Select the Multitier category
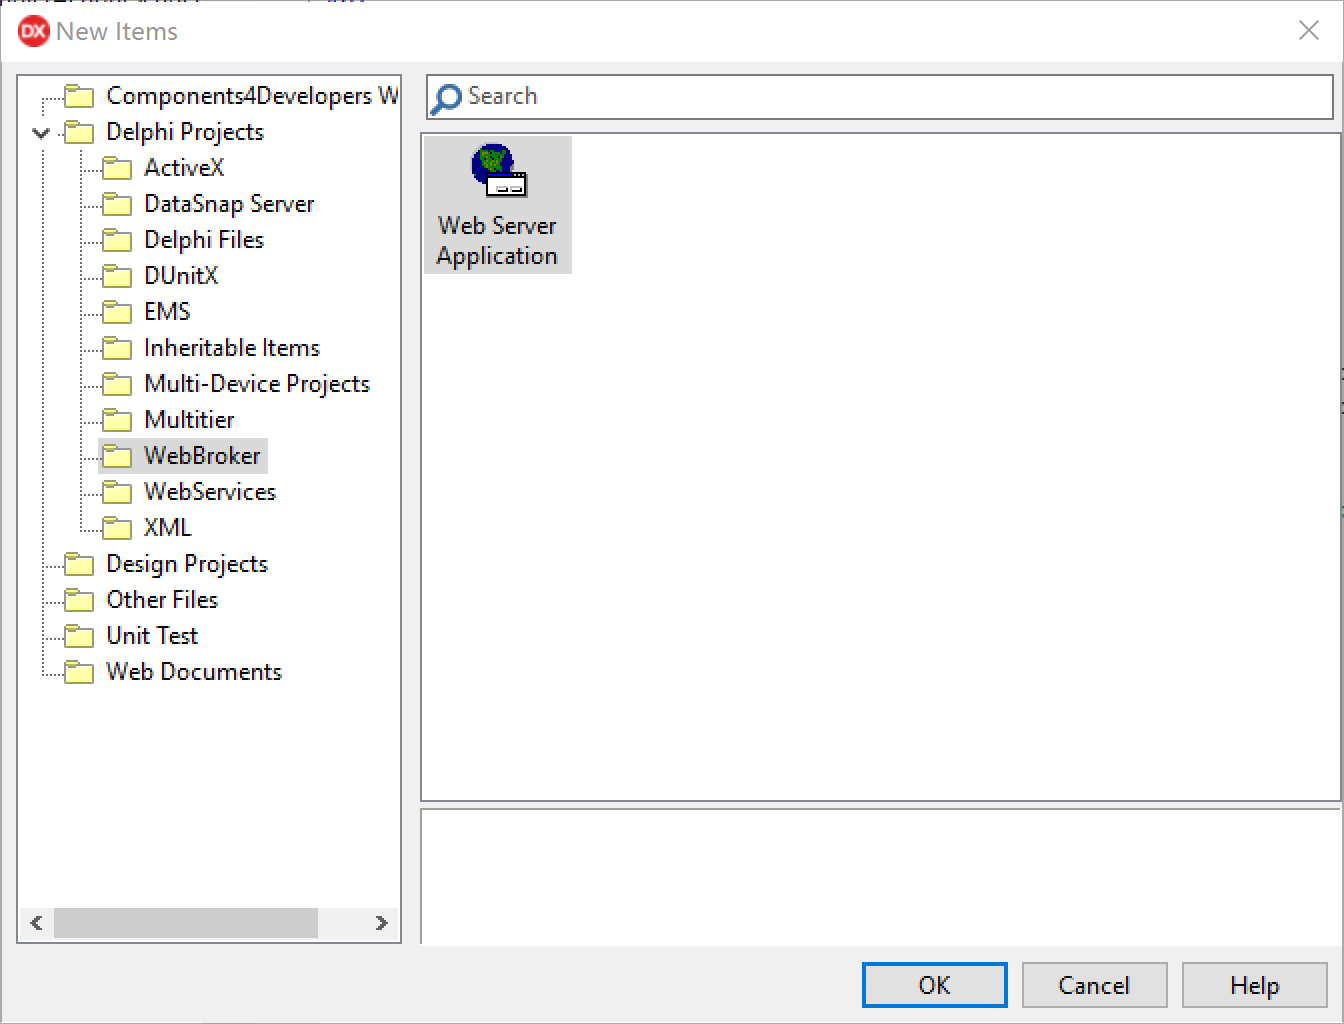1344x1024 pixels. tap(189, 420)
